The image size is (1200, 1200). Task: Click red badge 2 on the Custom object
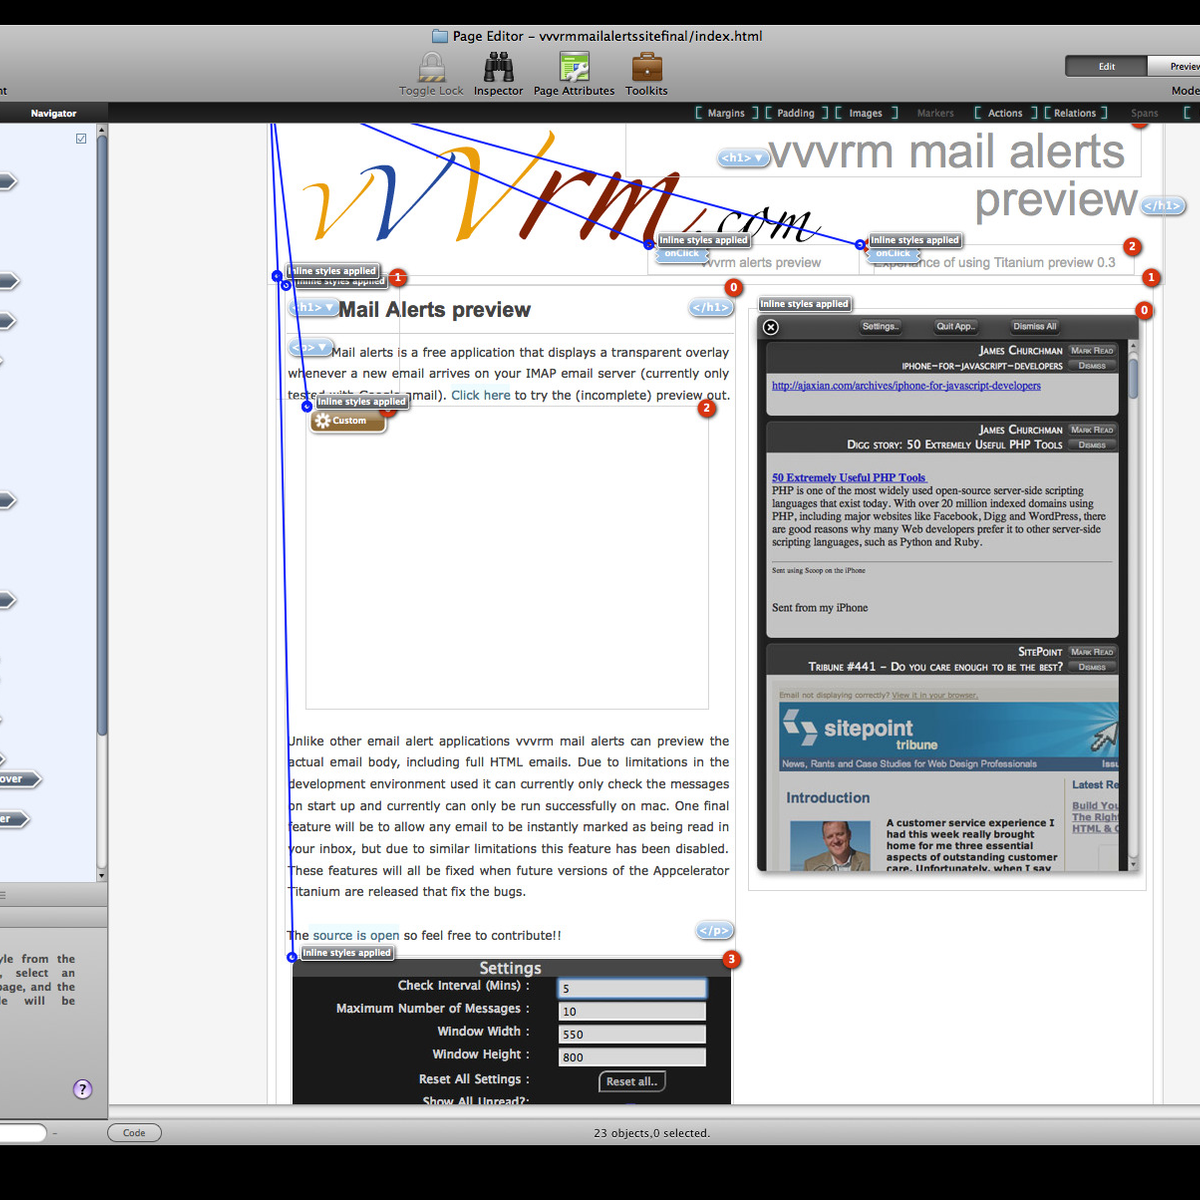[707, 408]
